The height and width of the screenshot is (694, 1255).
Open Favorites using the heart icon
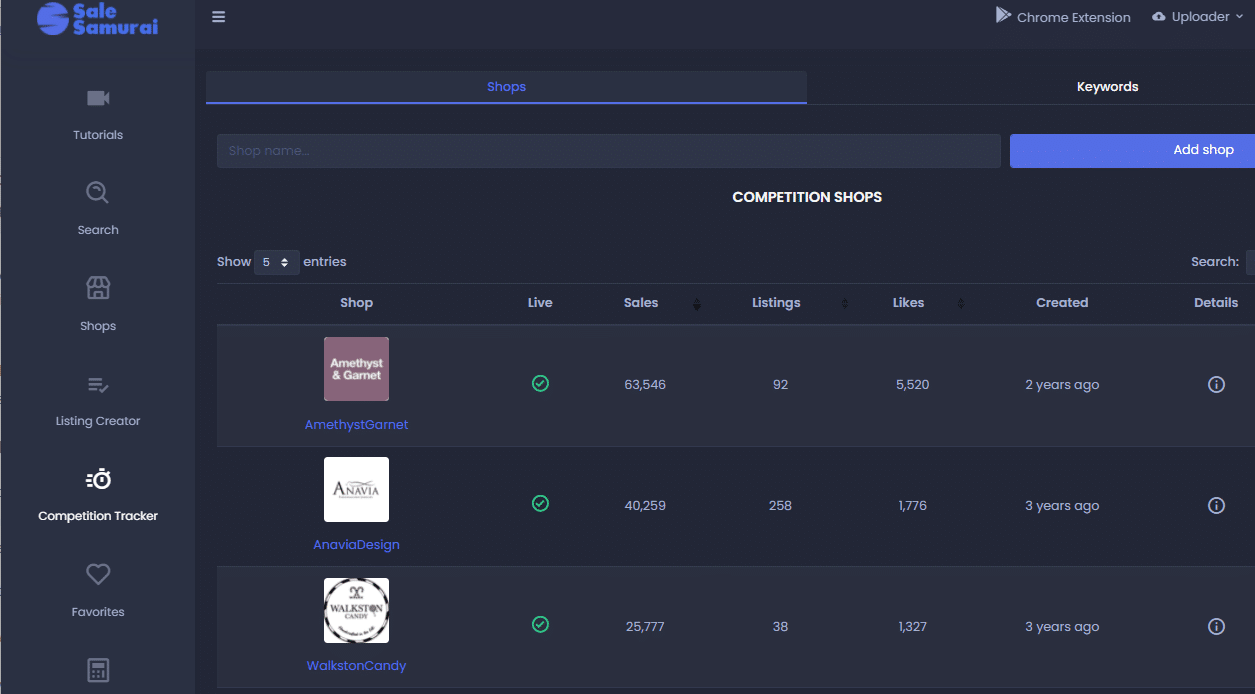point(97,587)
